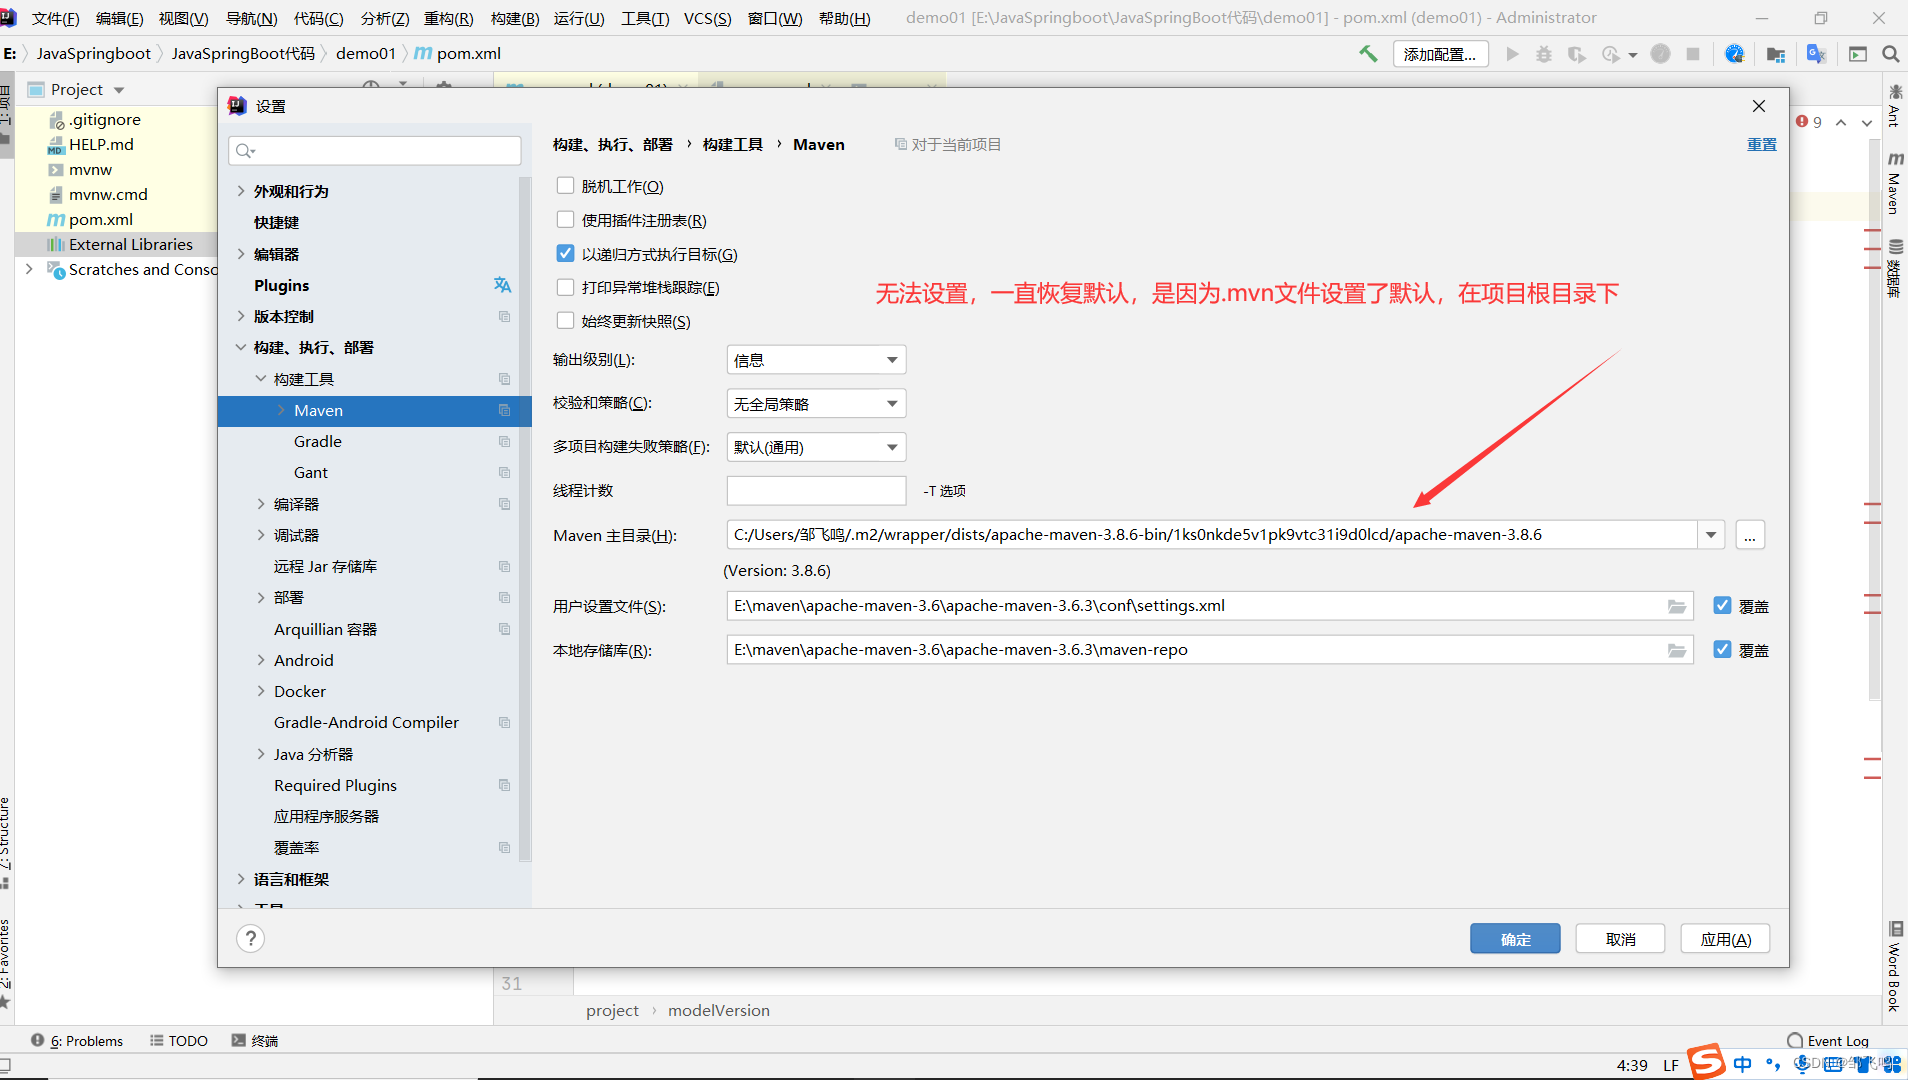The width and height of the screenshot is (1908, 1080).
Task: Click folder browse icon in user settings field
Action: click(1677, 606)
